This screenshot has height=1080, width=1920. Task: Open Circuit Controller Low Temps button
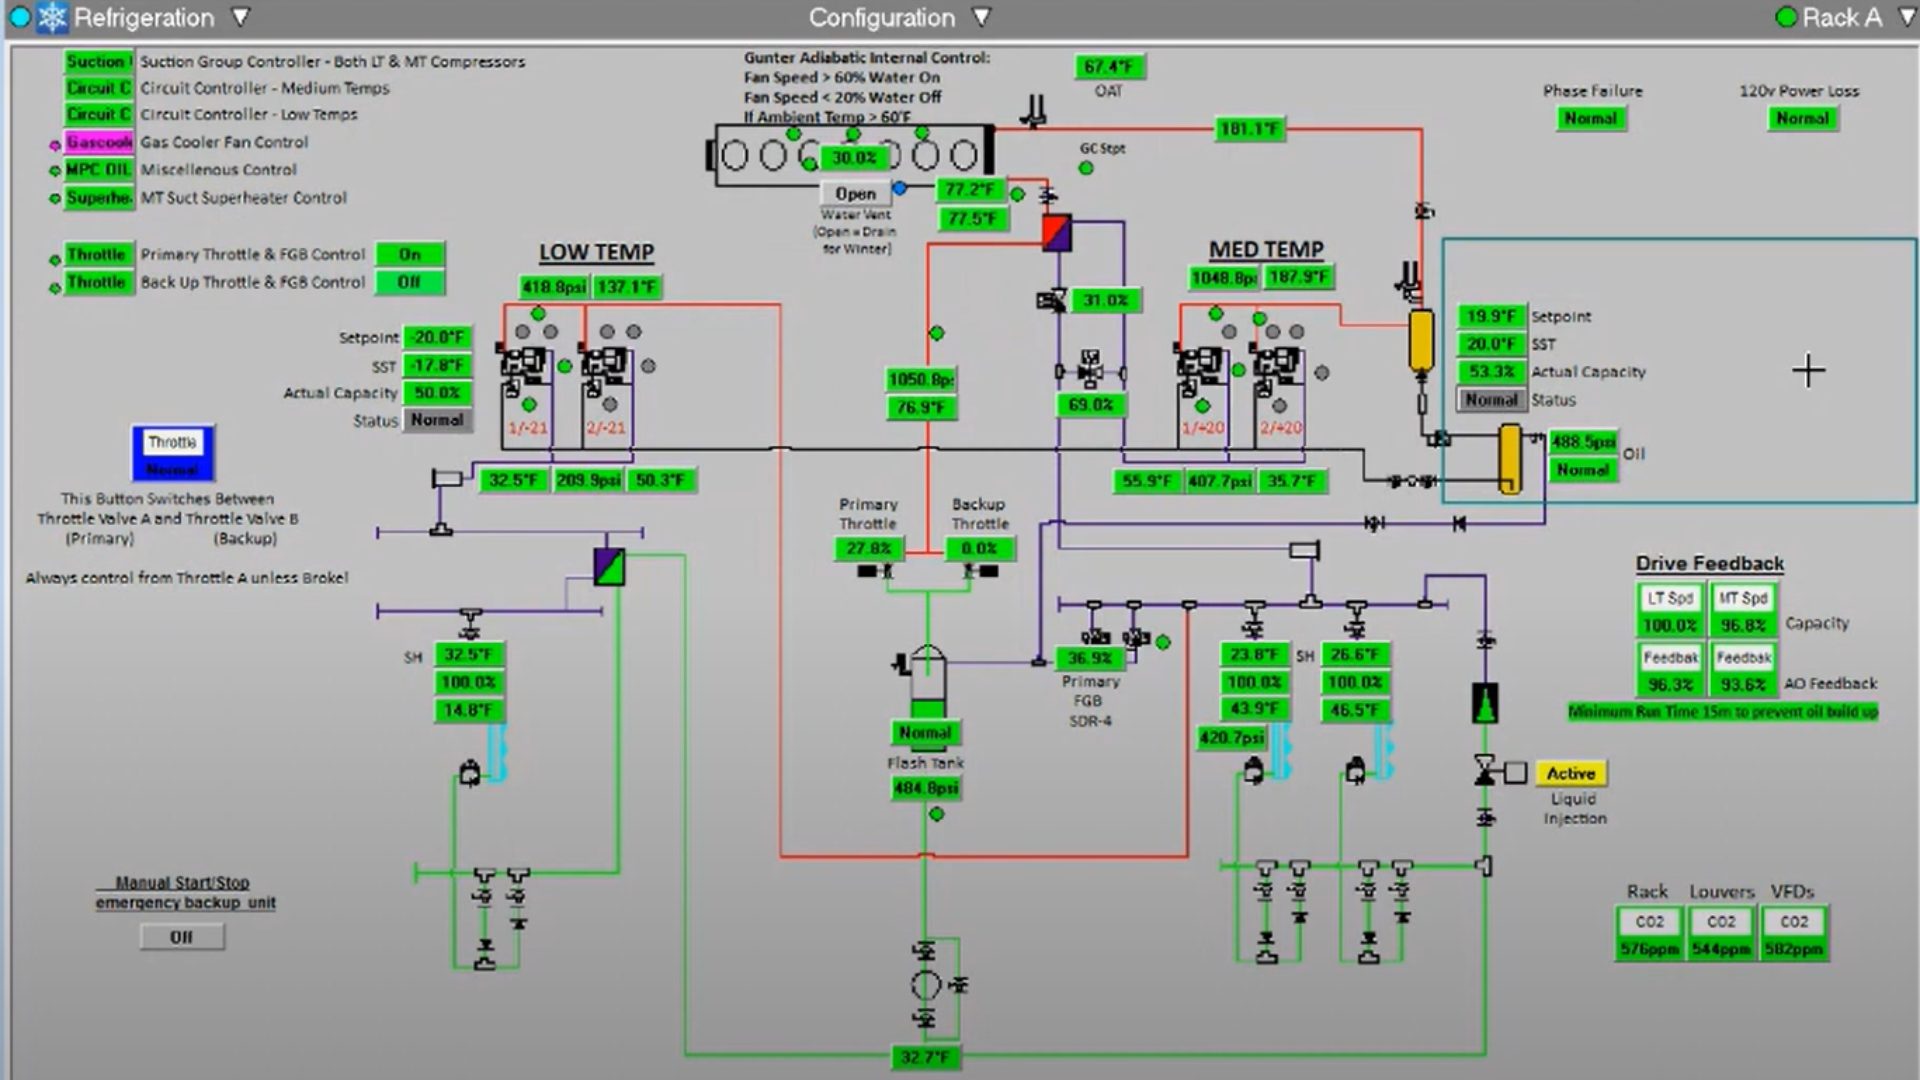pyautogui.click(x=98, y=114)
